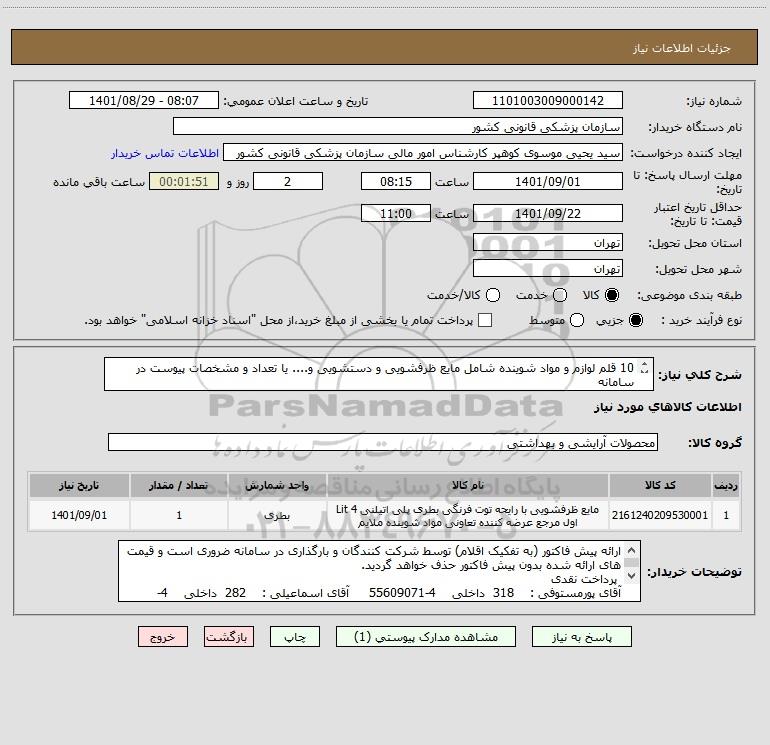Click the price validity date 1401/09/22 field
The image size is (770, 745).
pos(548,213)
